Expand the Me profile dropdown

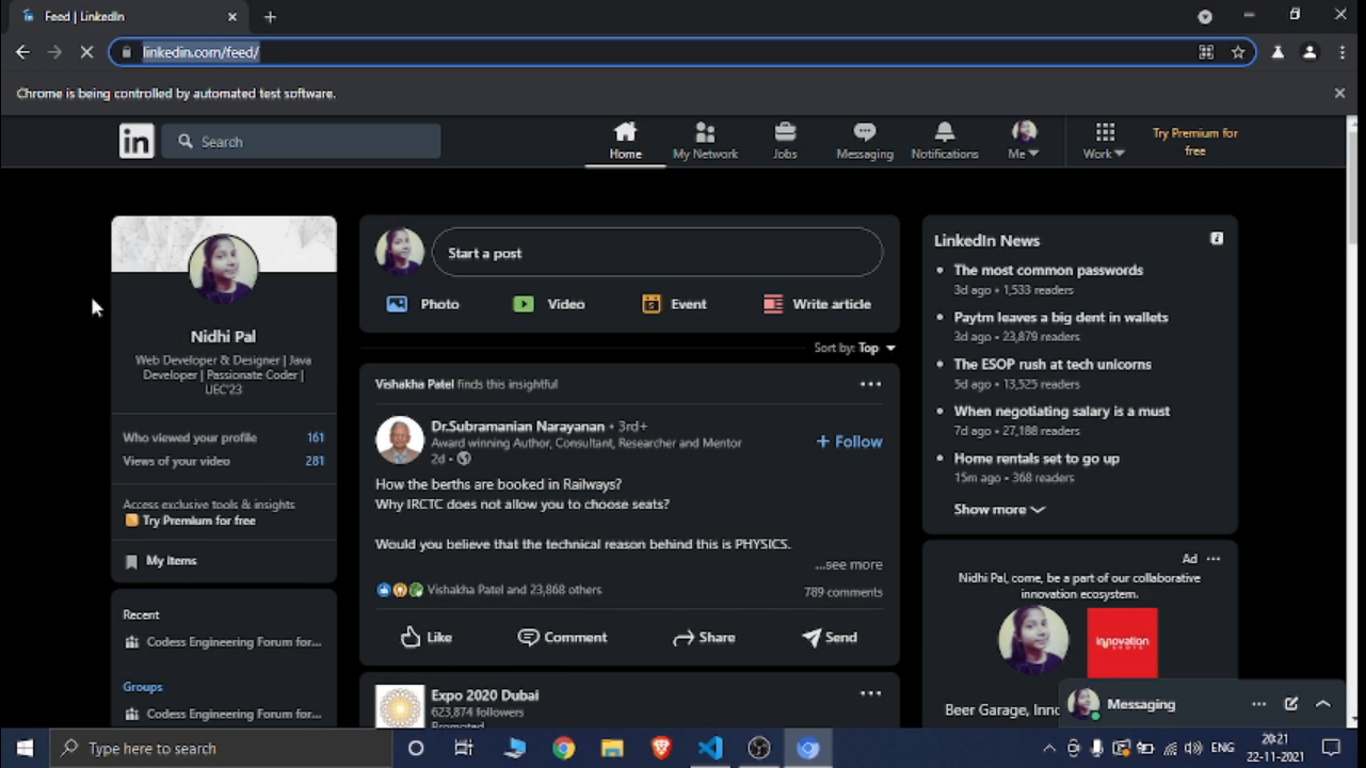point(1024,141)
